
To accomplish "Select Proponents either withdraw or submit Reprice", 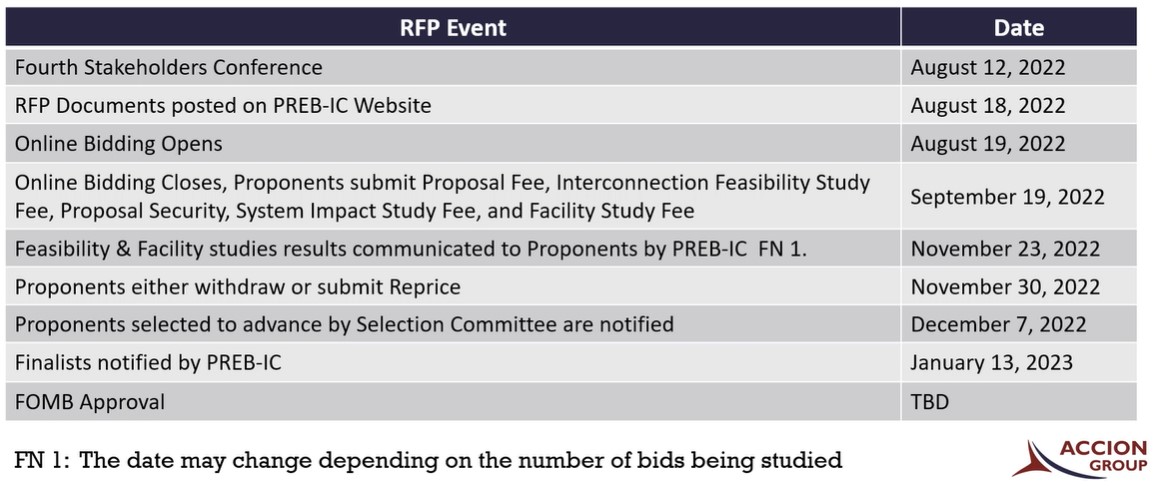I will tap(238, 287).
